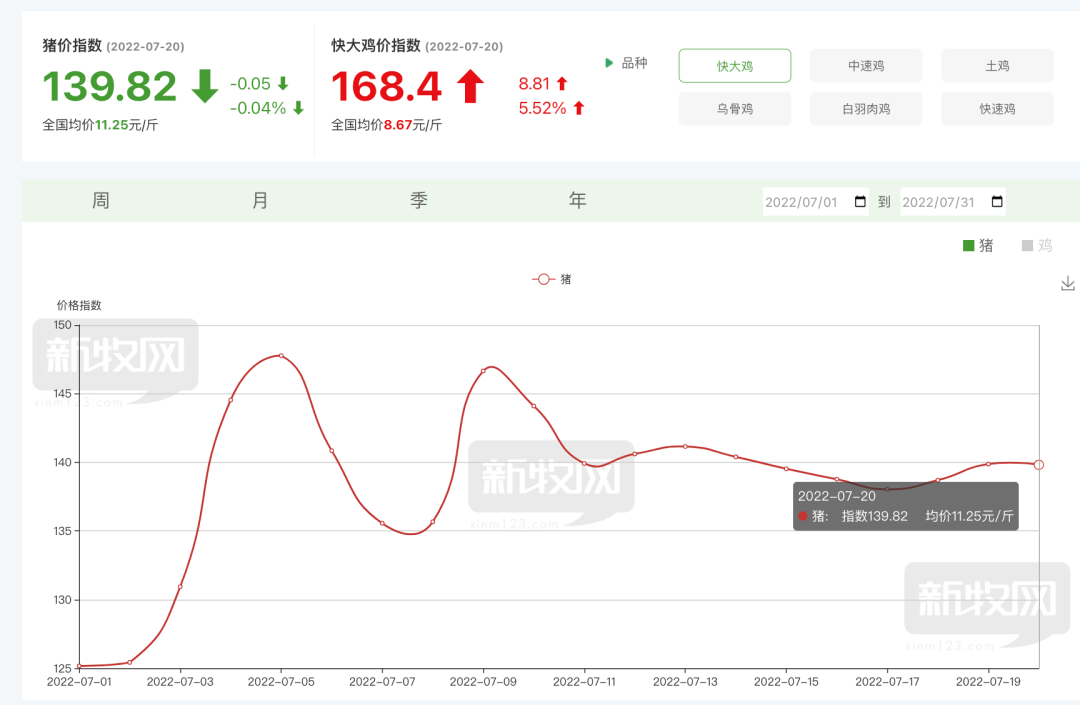Click the 5.52% change value
Image resolution: width=1080 pixels, height=705 pixels.
click(x=542, y=108)
